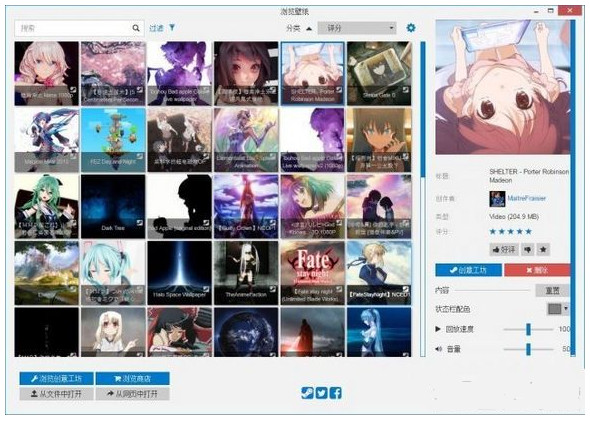Click Steam badge on Dark Tree thumbnail
This screenshot has height=422, width=590.
(140, 223)
